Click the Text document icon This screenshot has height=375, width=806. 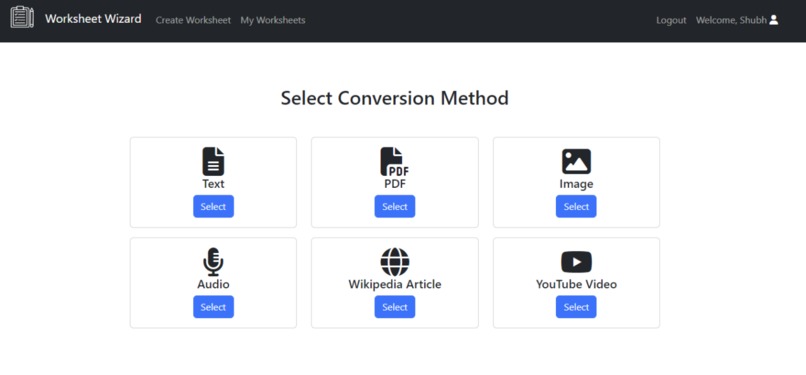click(213, 161)
